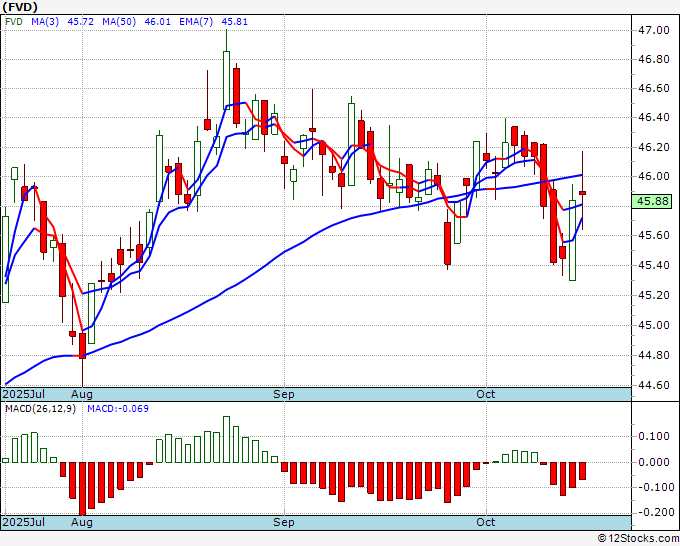Click the MACD(26,12,9) indicator label
This screenshot has height=546, width=680.
point(40,409)
